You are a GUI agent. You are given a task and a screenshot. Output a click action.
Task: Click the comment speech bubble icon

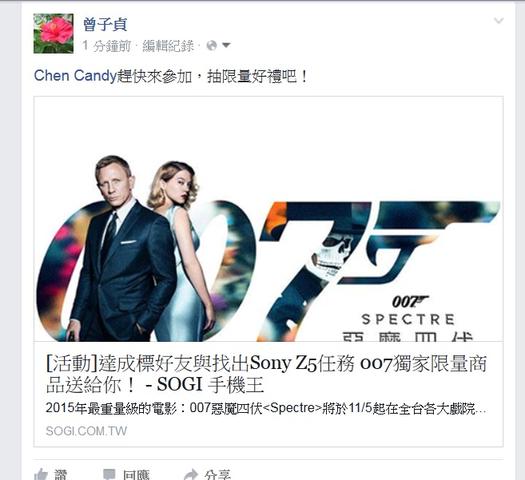pos(109,475)
